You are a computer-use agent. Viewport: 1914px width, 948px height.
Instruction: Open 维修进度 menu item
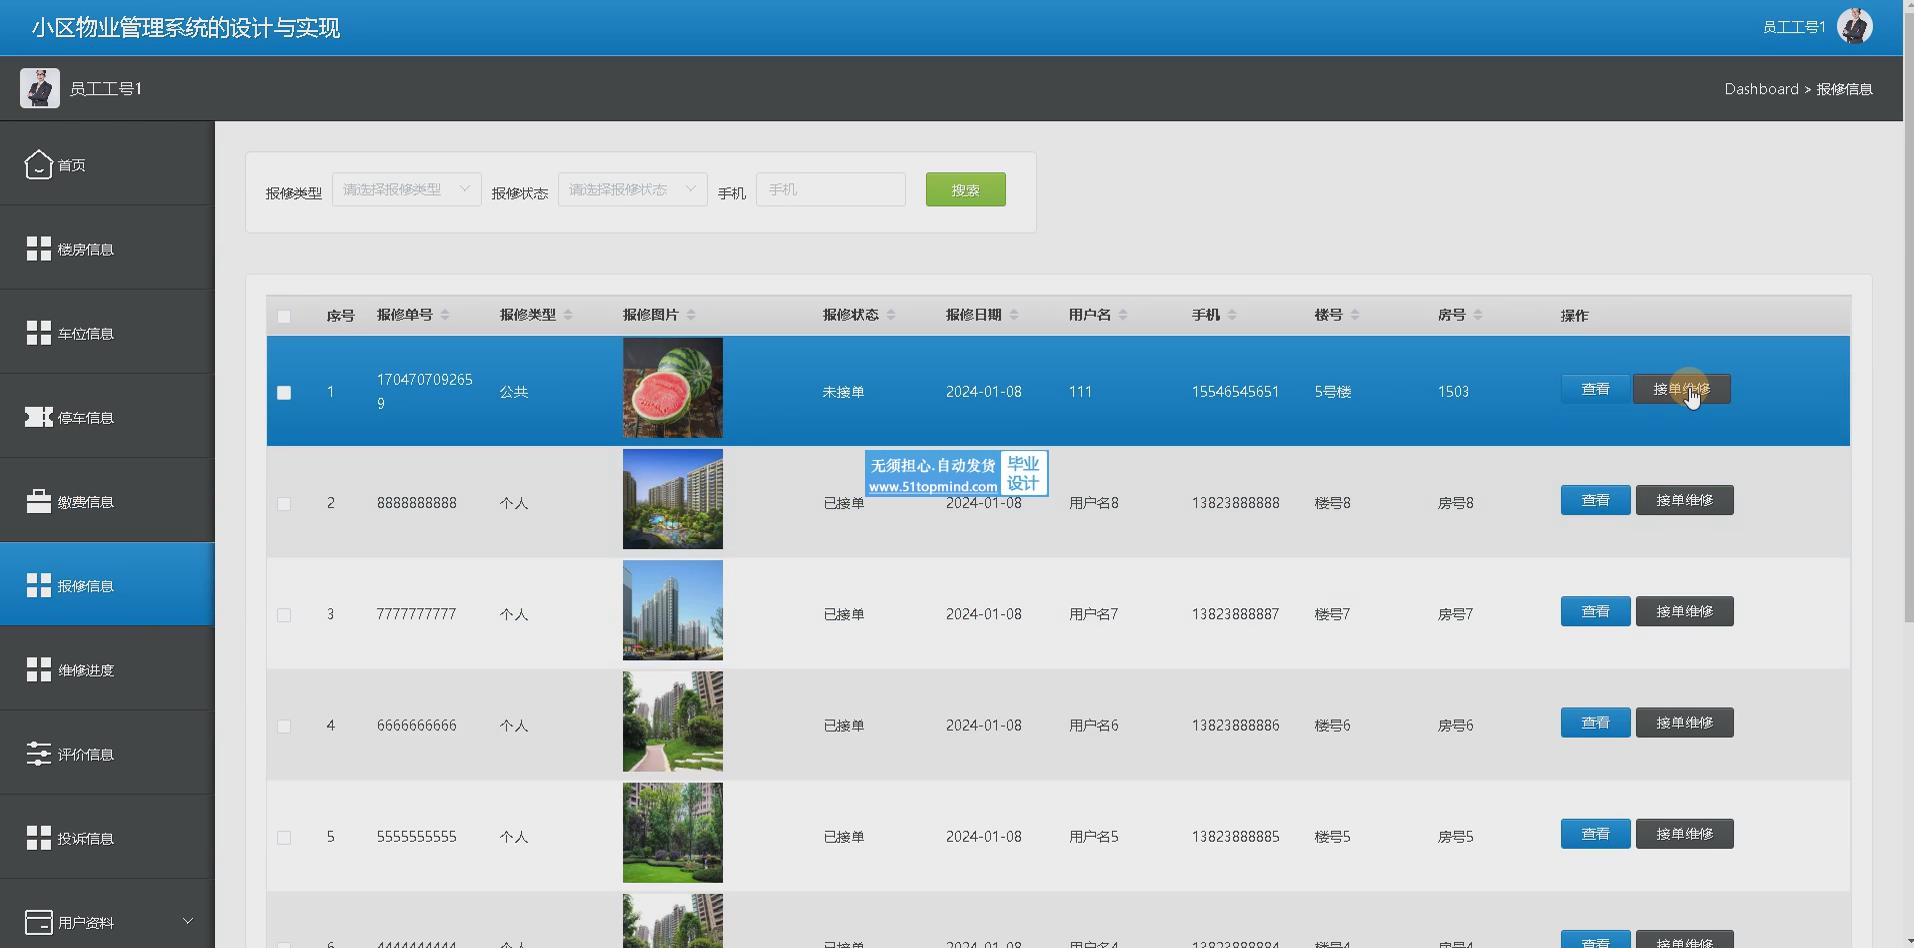pos(107,669)
